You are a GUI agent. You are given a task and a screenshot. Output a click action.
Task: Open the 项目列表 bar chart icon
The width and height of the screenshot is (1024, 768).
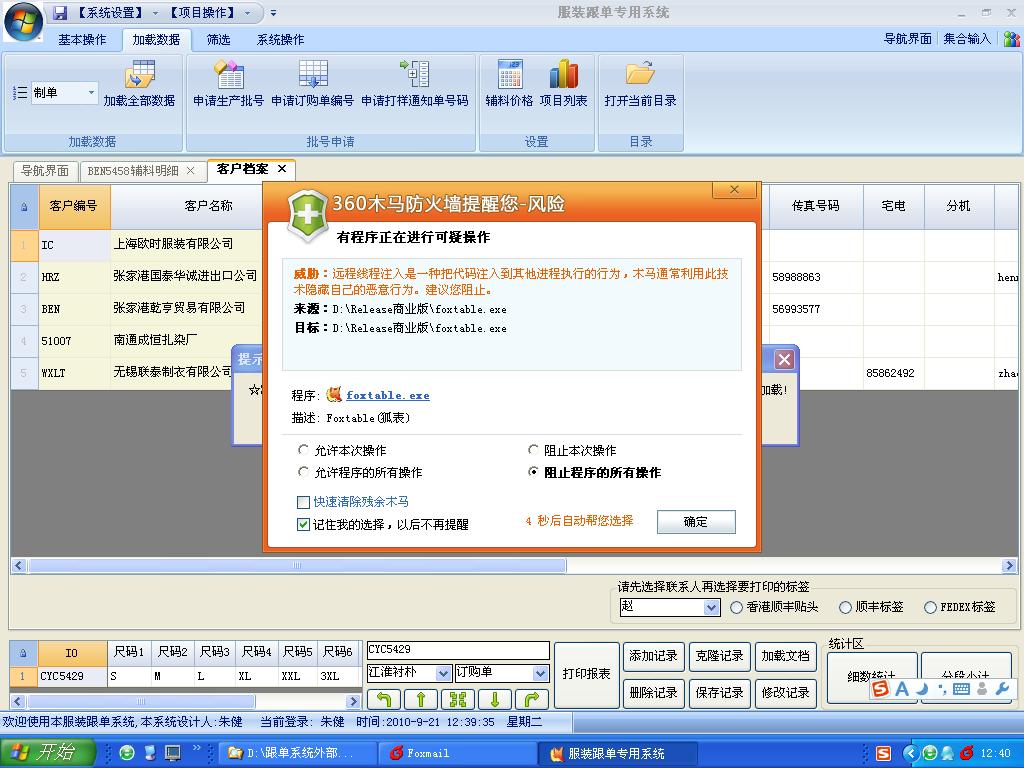564,74
